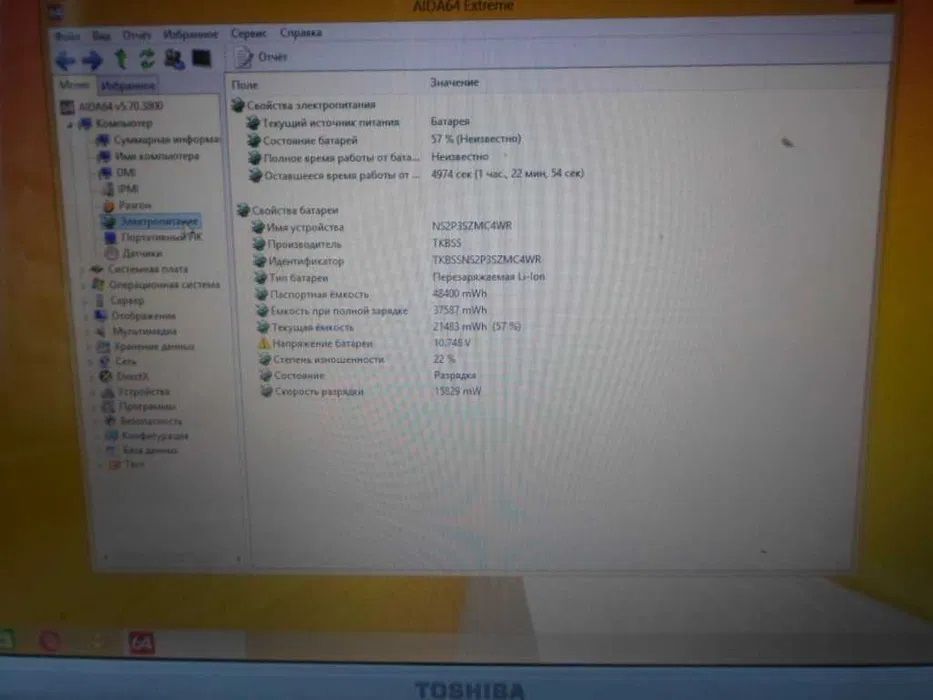933x700 pixels.
Task: Click the Системная плата icon in the tree
Action: click(x=96, y=269)
